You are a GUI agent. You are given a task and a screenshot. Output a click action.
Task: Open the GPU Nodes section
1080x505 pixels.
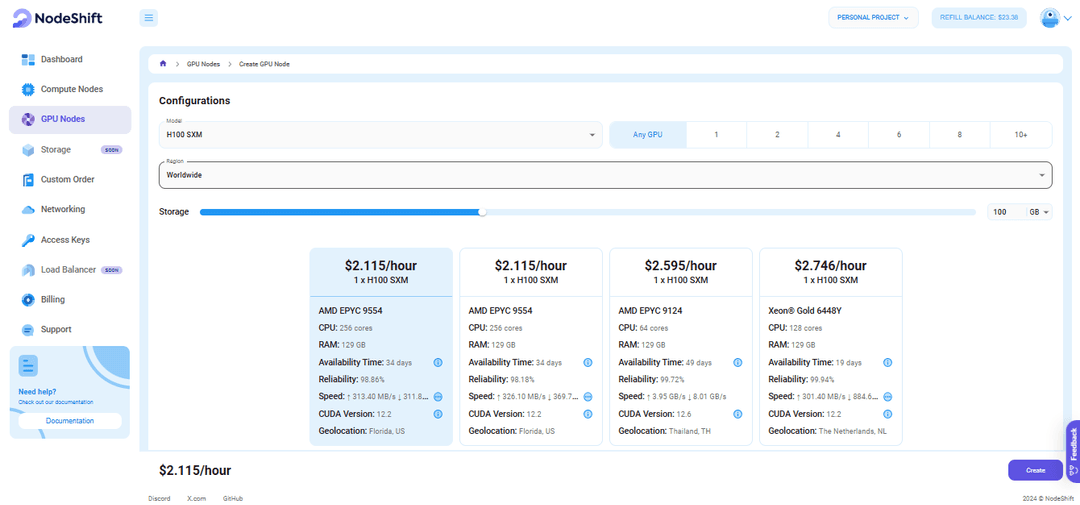click(x=70, y=119)
